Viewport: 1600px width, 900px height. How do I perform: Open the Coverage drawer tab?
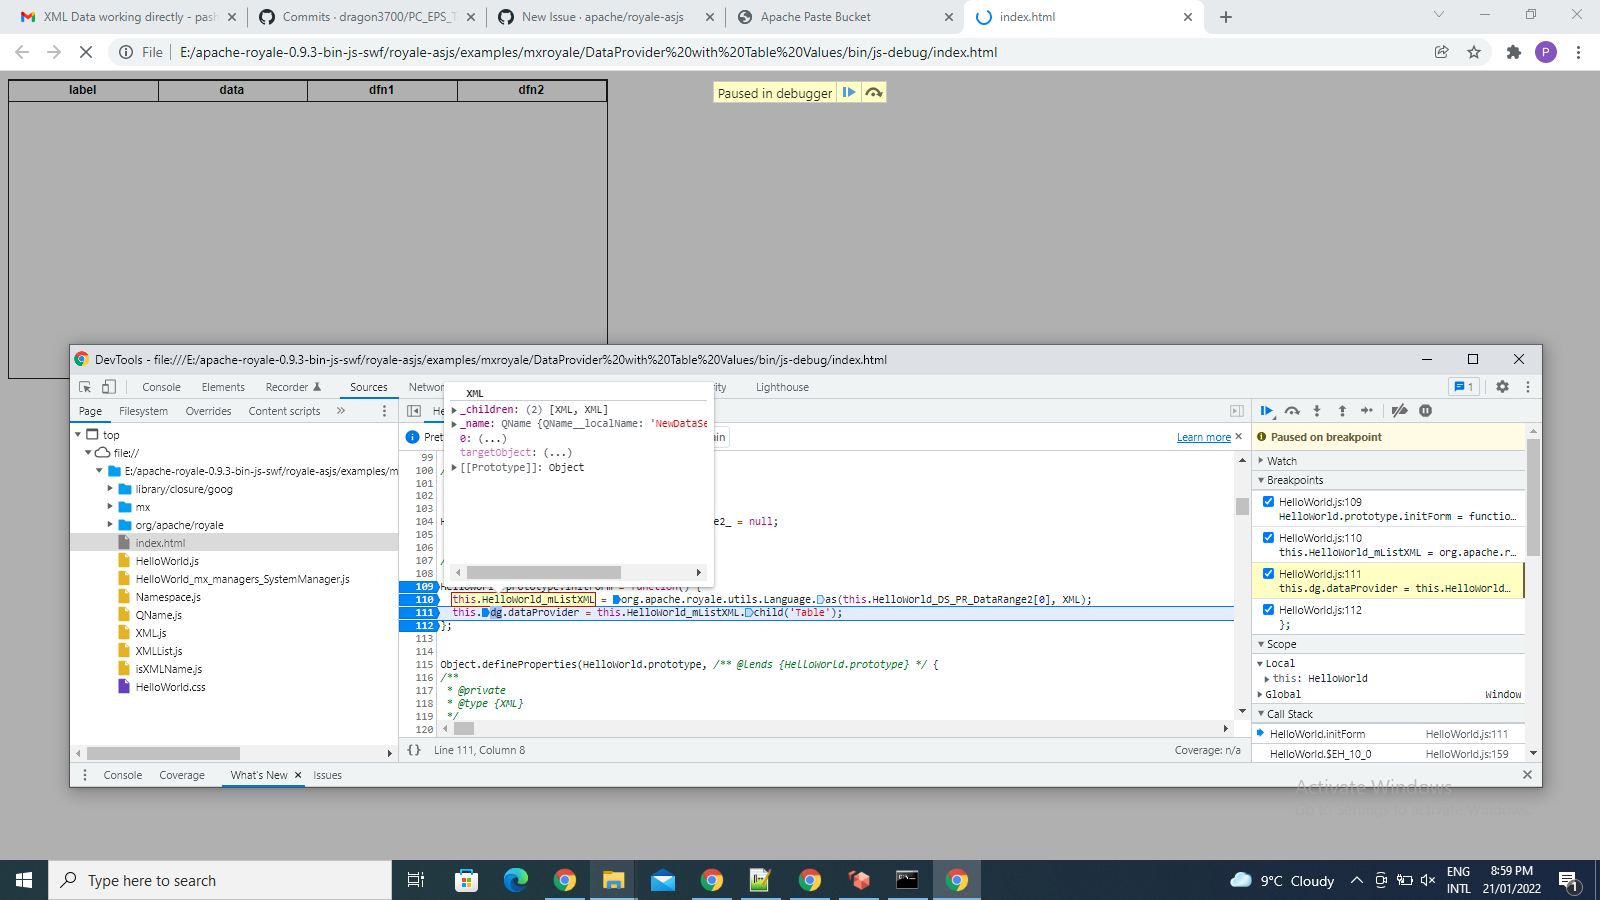click(182, 775)
